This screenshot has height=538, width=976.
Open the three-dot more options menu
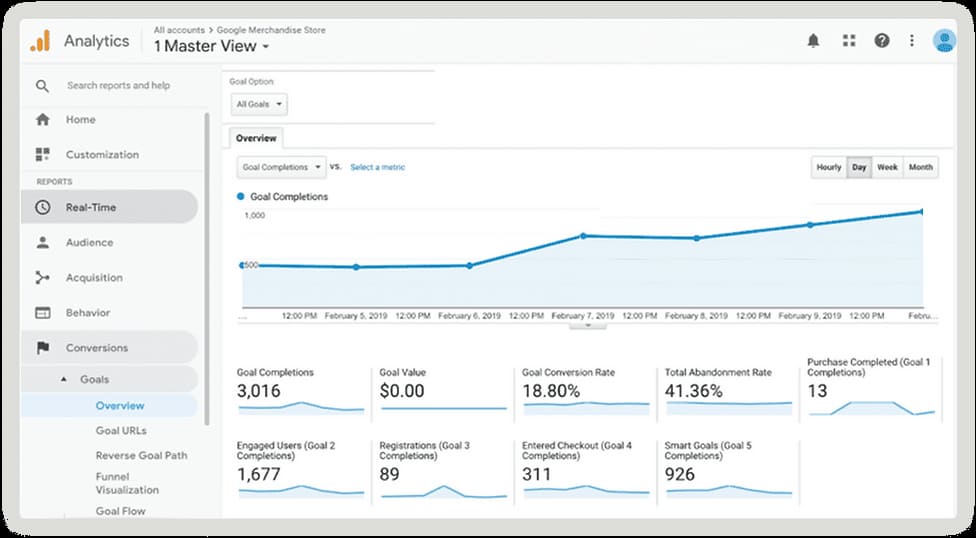[911, 41]
